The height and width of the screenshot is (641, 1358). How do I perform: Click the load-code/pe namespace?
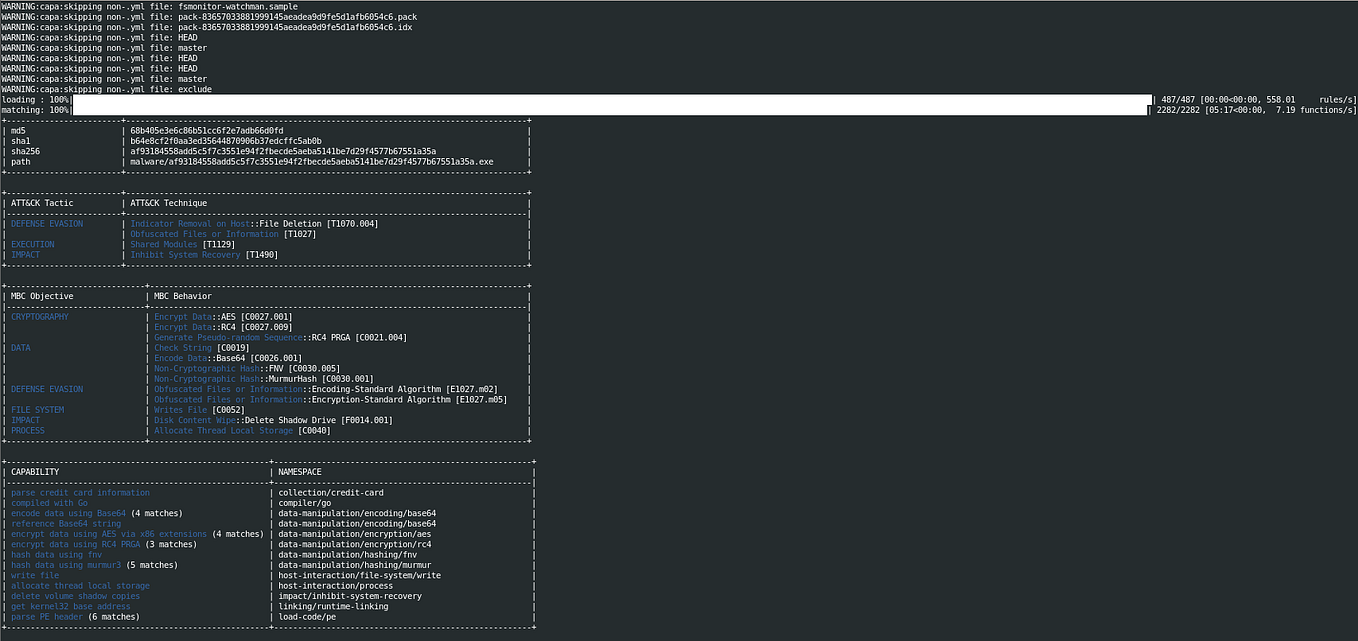pos(309,616)
